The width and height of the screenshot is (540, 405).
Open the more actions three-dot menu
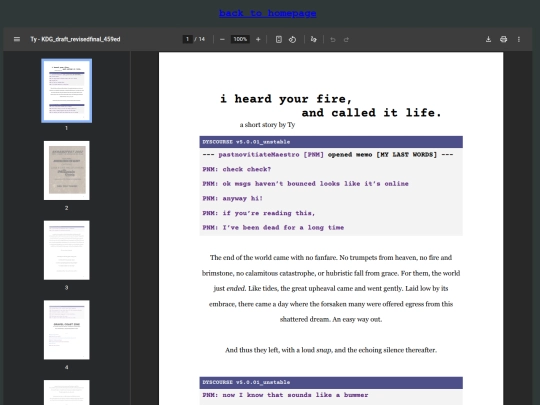[x=519, y=39]
